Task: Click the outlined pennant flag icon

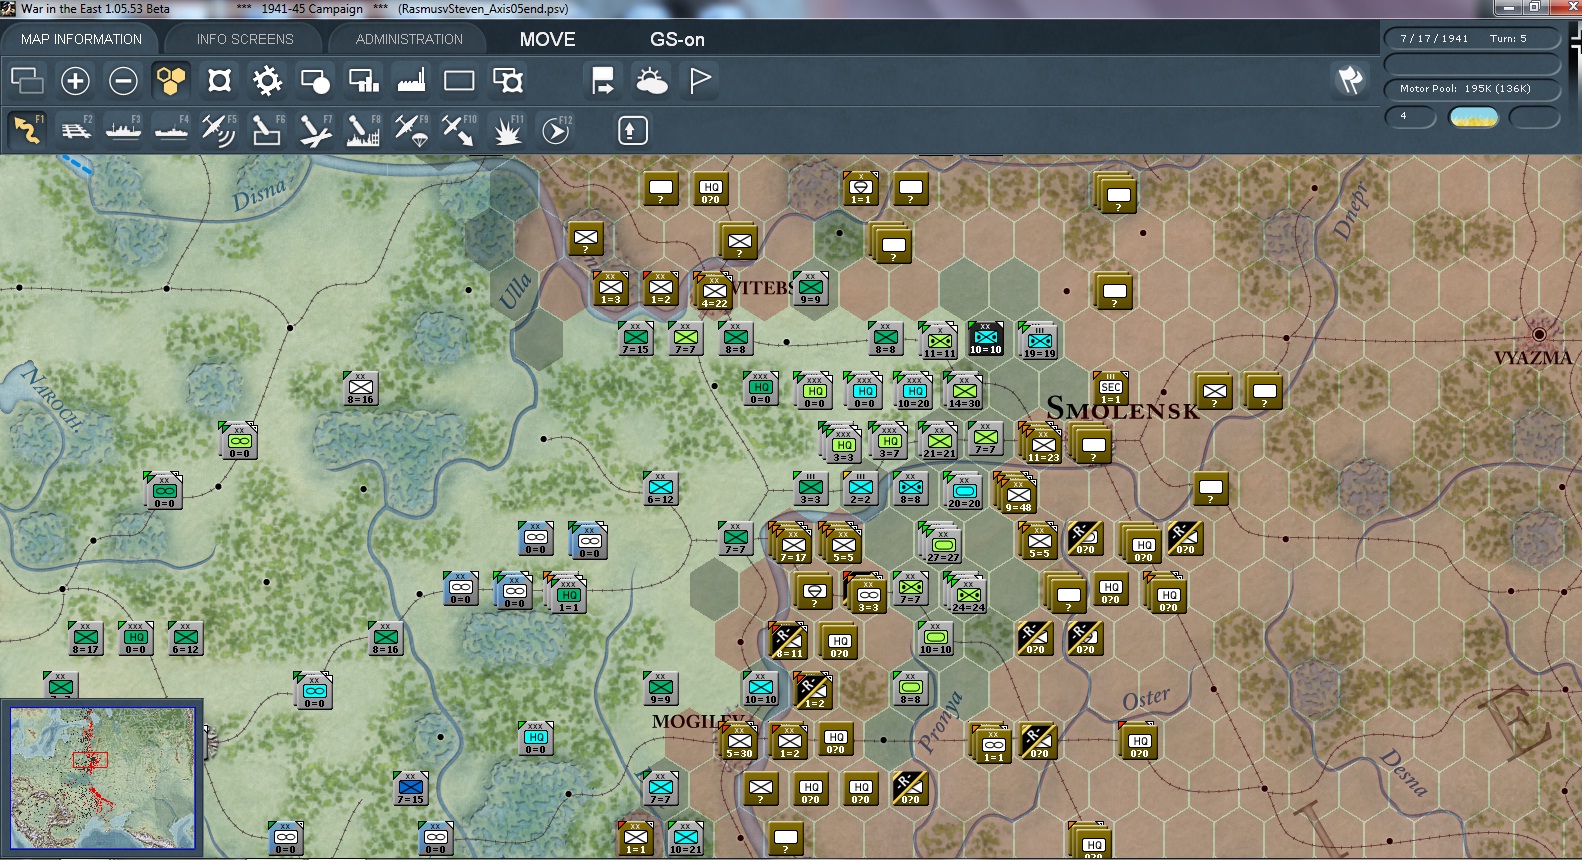Action: pos(700,81)
